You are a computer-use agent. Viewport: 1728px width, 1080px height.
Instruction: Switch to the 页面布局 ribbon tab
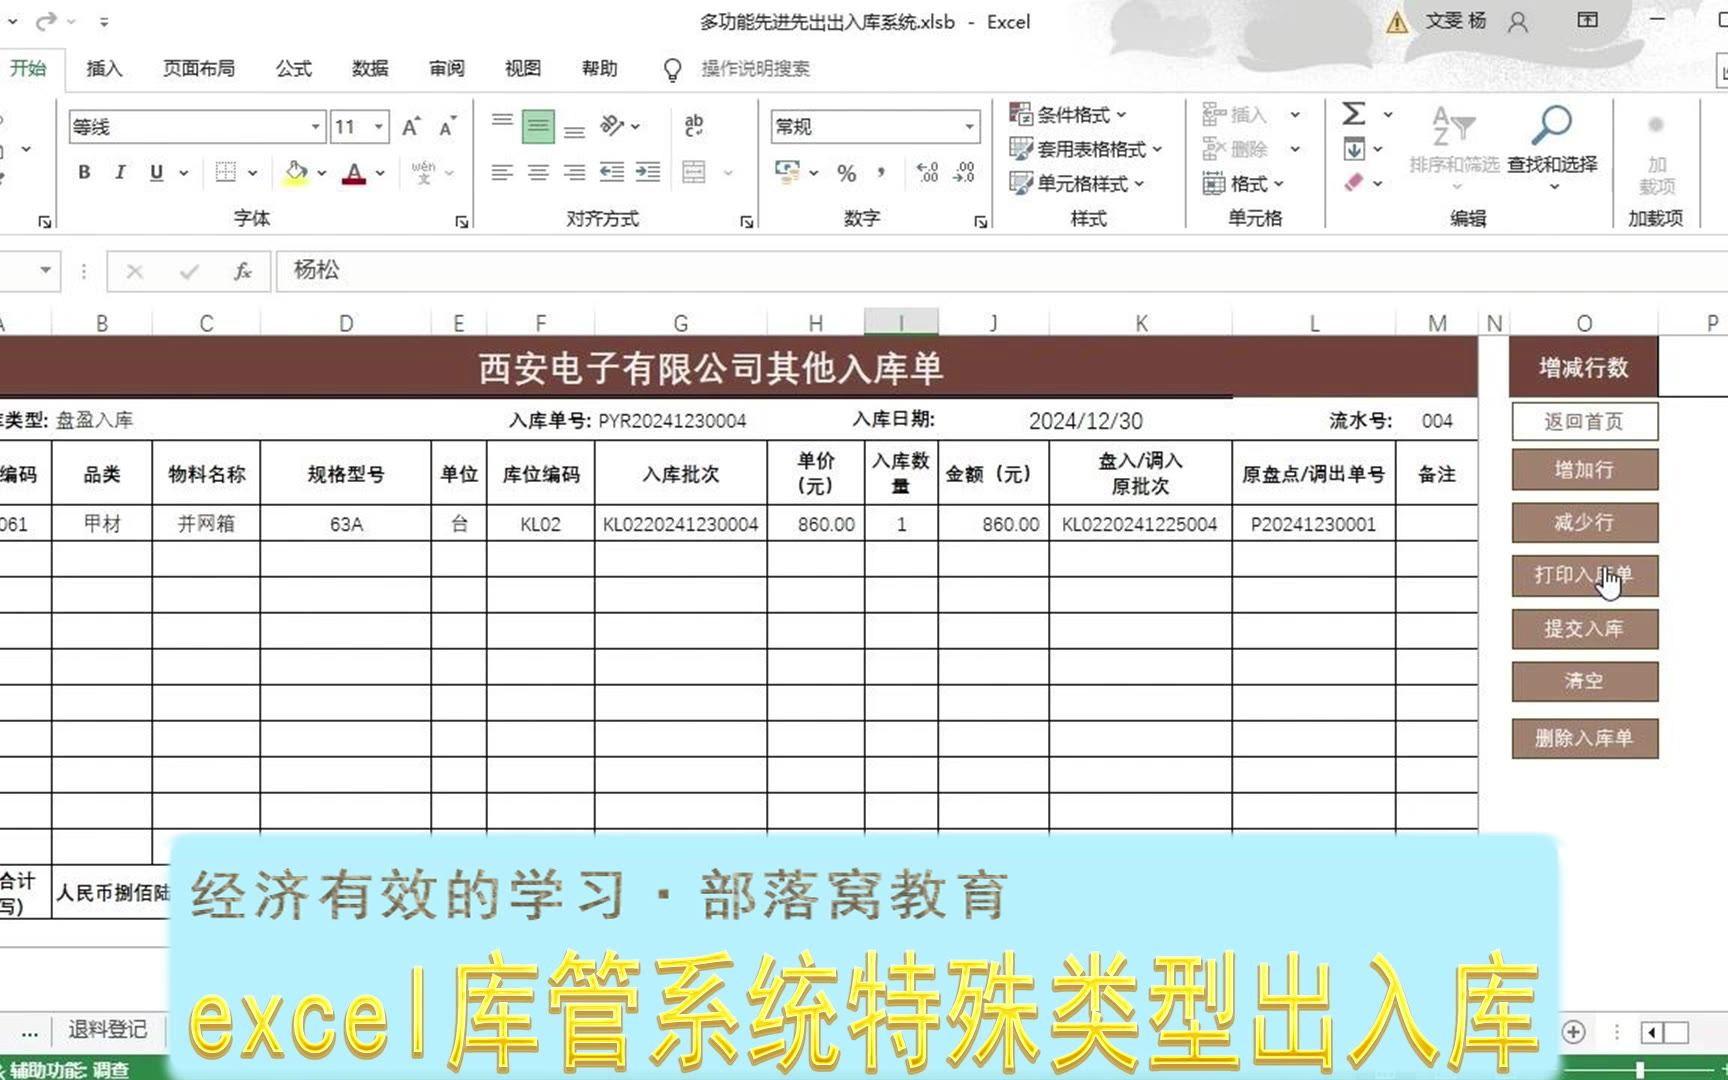coord(199,68)
